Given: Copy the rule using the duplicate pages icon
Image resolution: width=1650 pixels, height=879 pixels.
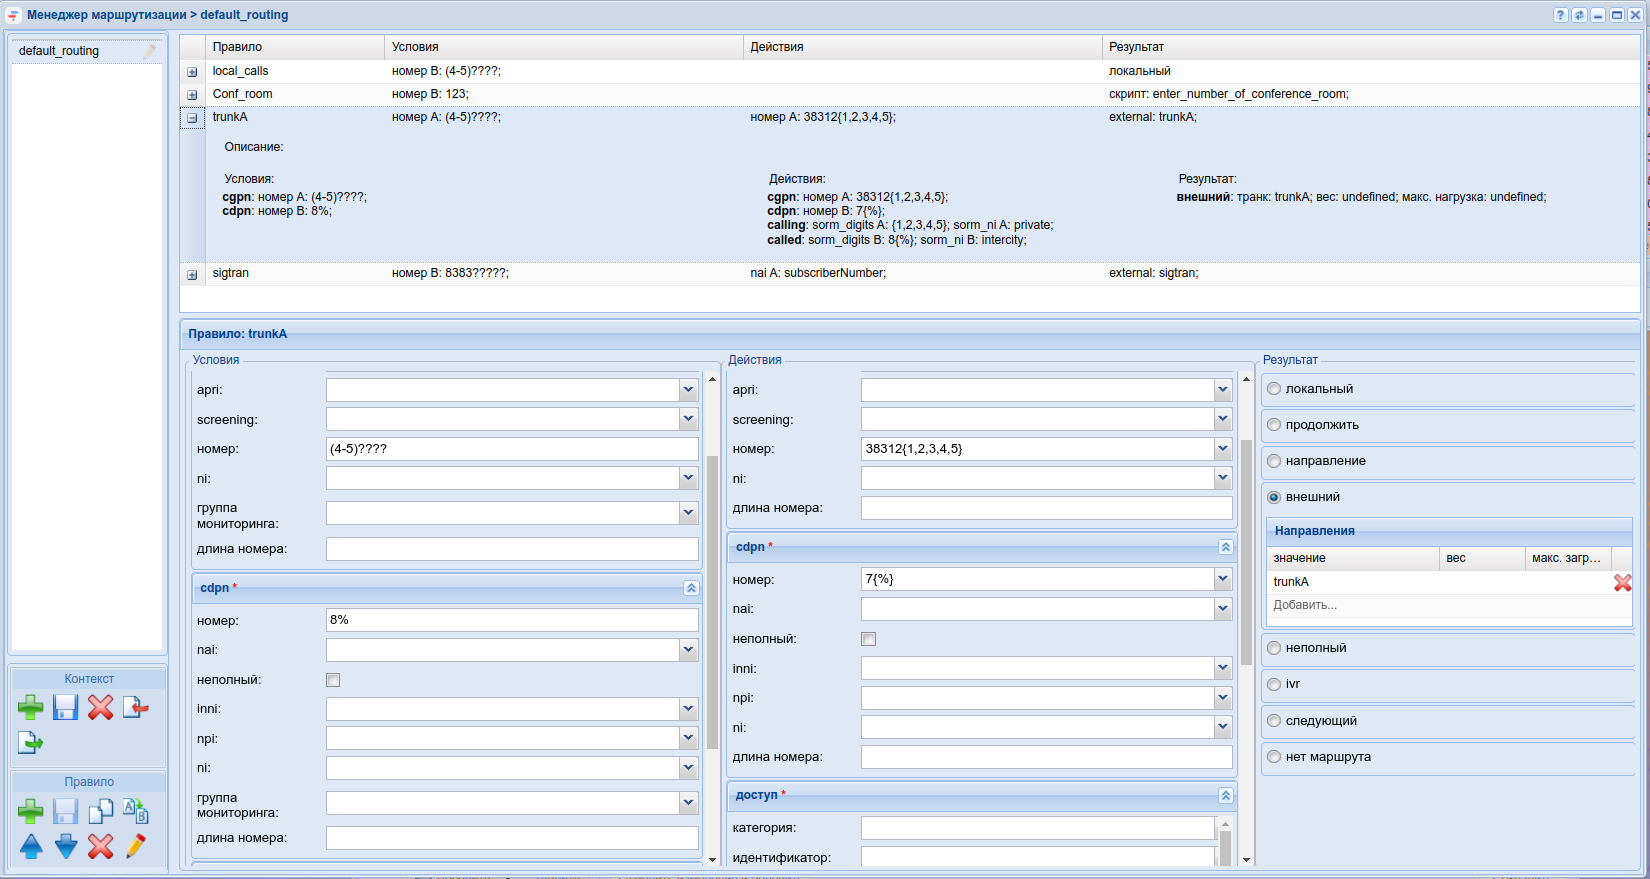Looking at the screenshot, I should tap(100, 811).
